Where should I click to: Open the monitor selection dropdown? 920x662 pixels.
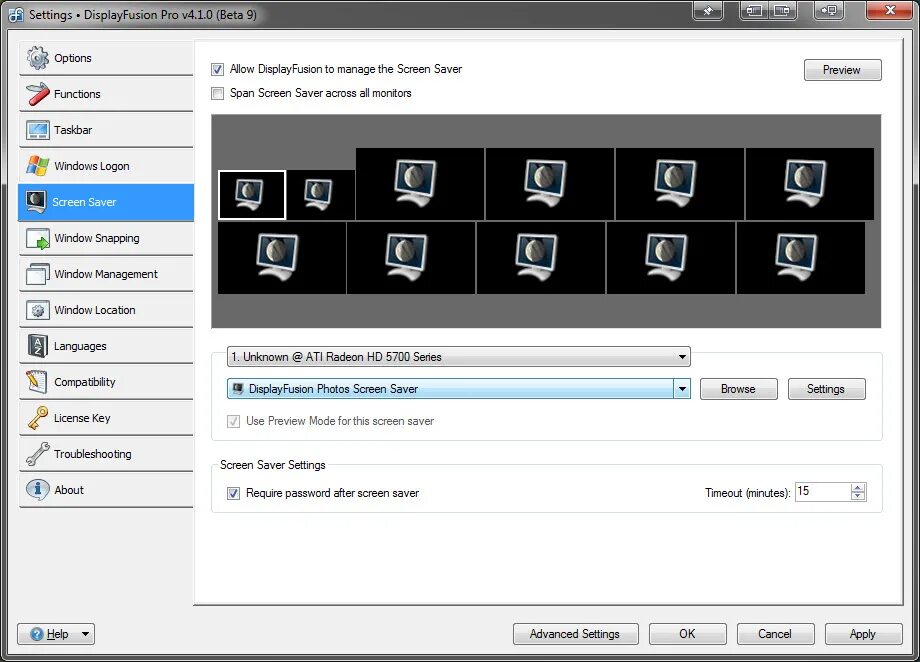click(x=459, y=357)
